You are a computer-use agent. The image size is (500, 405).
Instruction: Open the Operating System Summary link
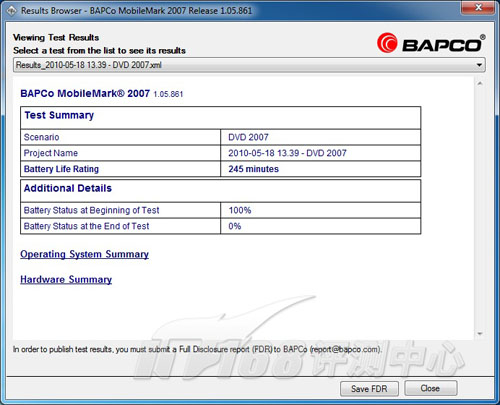click(x=84, y=254)
